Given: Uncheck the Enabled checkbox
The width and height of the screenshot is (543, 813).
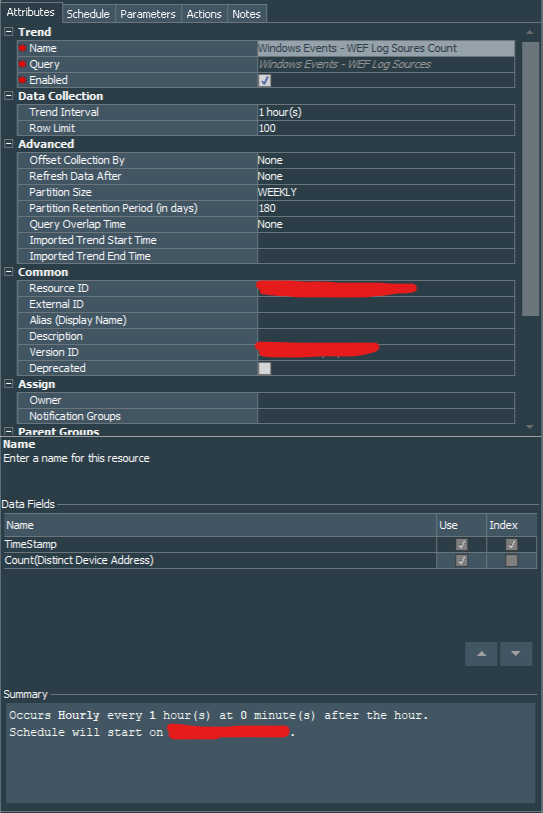Looking at the screenshot, I should coord(264,80).
